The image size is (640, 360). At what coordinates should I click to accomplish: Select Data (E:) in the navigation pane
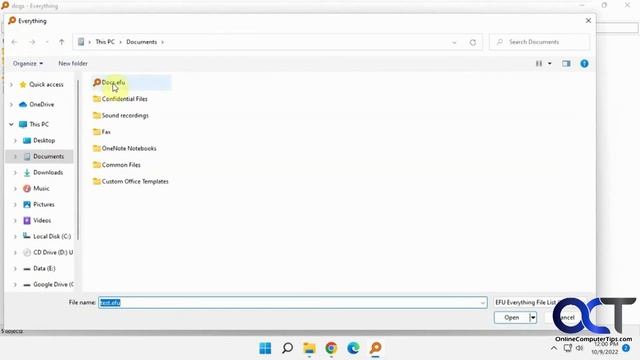pos(39,269)
